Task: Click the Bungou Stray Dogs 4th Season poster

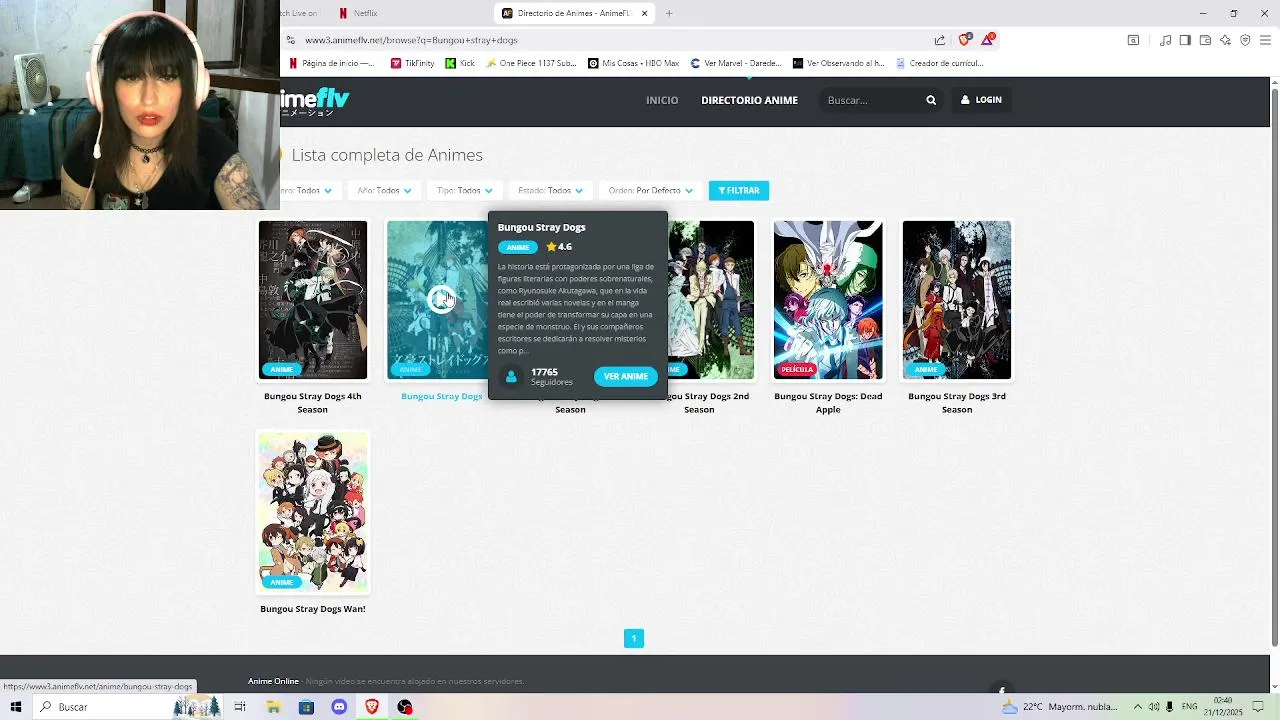Action: tap(313, 300)
